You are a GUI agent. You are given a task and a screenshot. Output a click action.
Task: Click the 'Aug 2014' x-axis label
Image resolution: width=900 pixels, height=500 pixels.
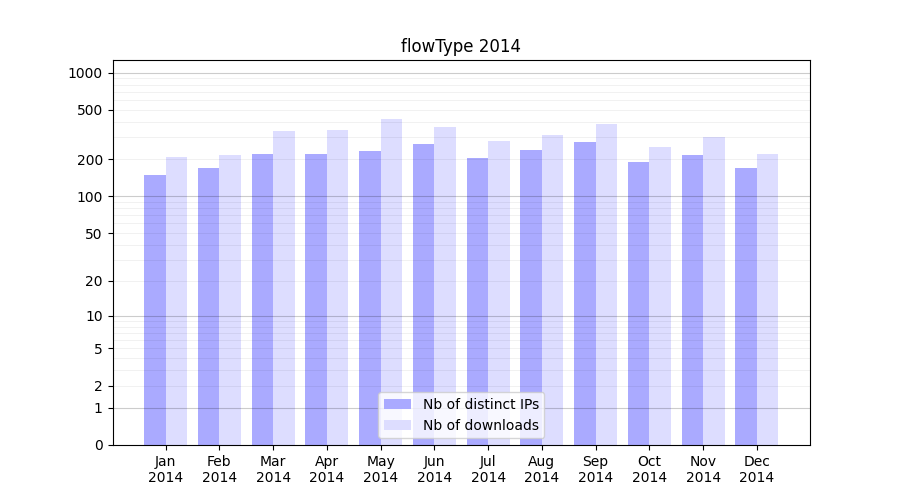pyautogui.click(x=541, y=469)
